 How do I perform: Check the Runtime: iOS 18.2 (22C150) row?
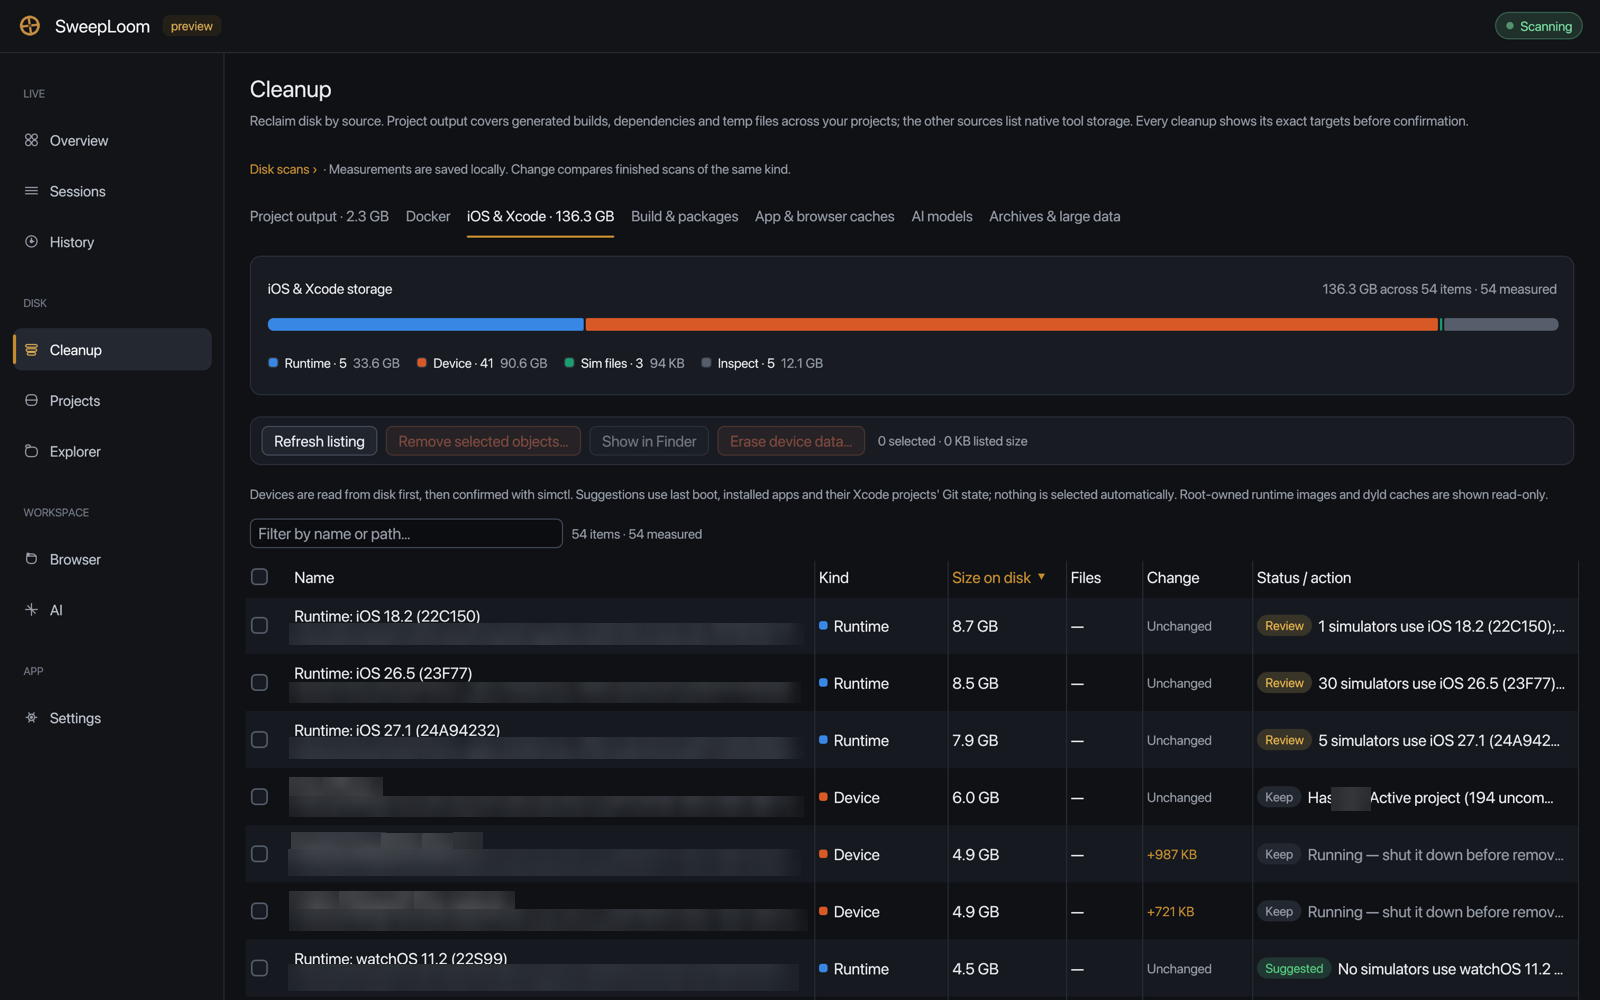coord(259,626)
